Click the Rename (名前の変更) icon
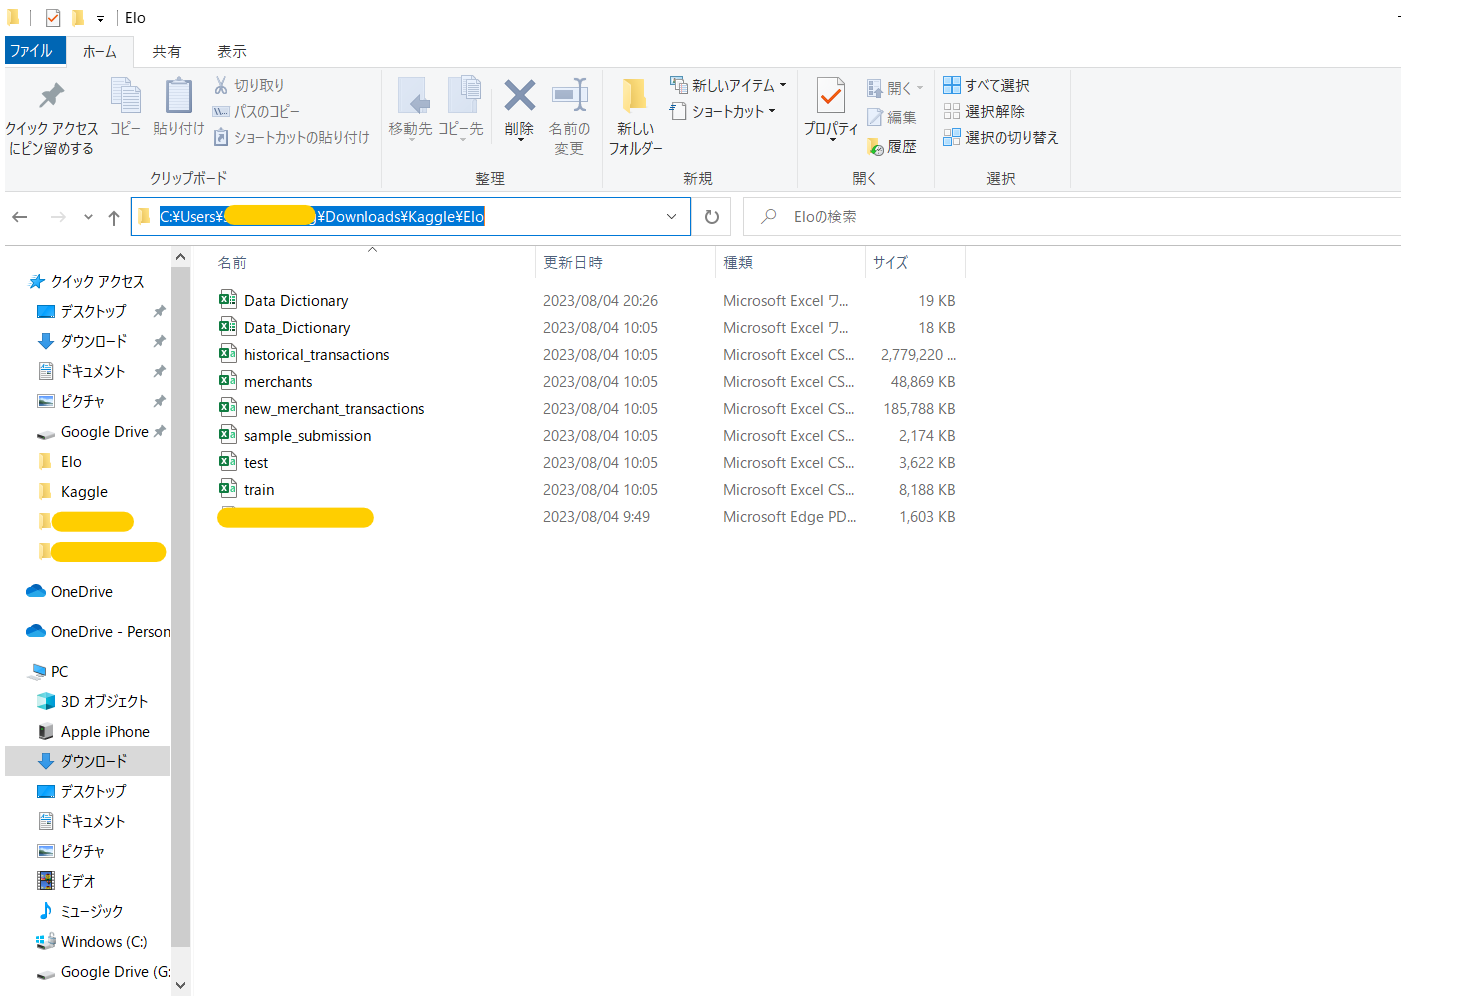This screenshot has height=1008, width=1468. (x=570, y=96)
